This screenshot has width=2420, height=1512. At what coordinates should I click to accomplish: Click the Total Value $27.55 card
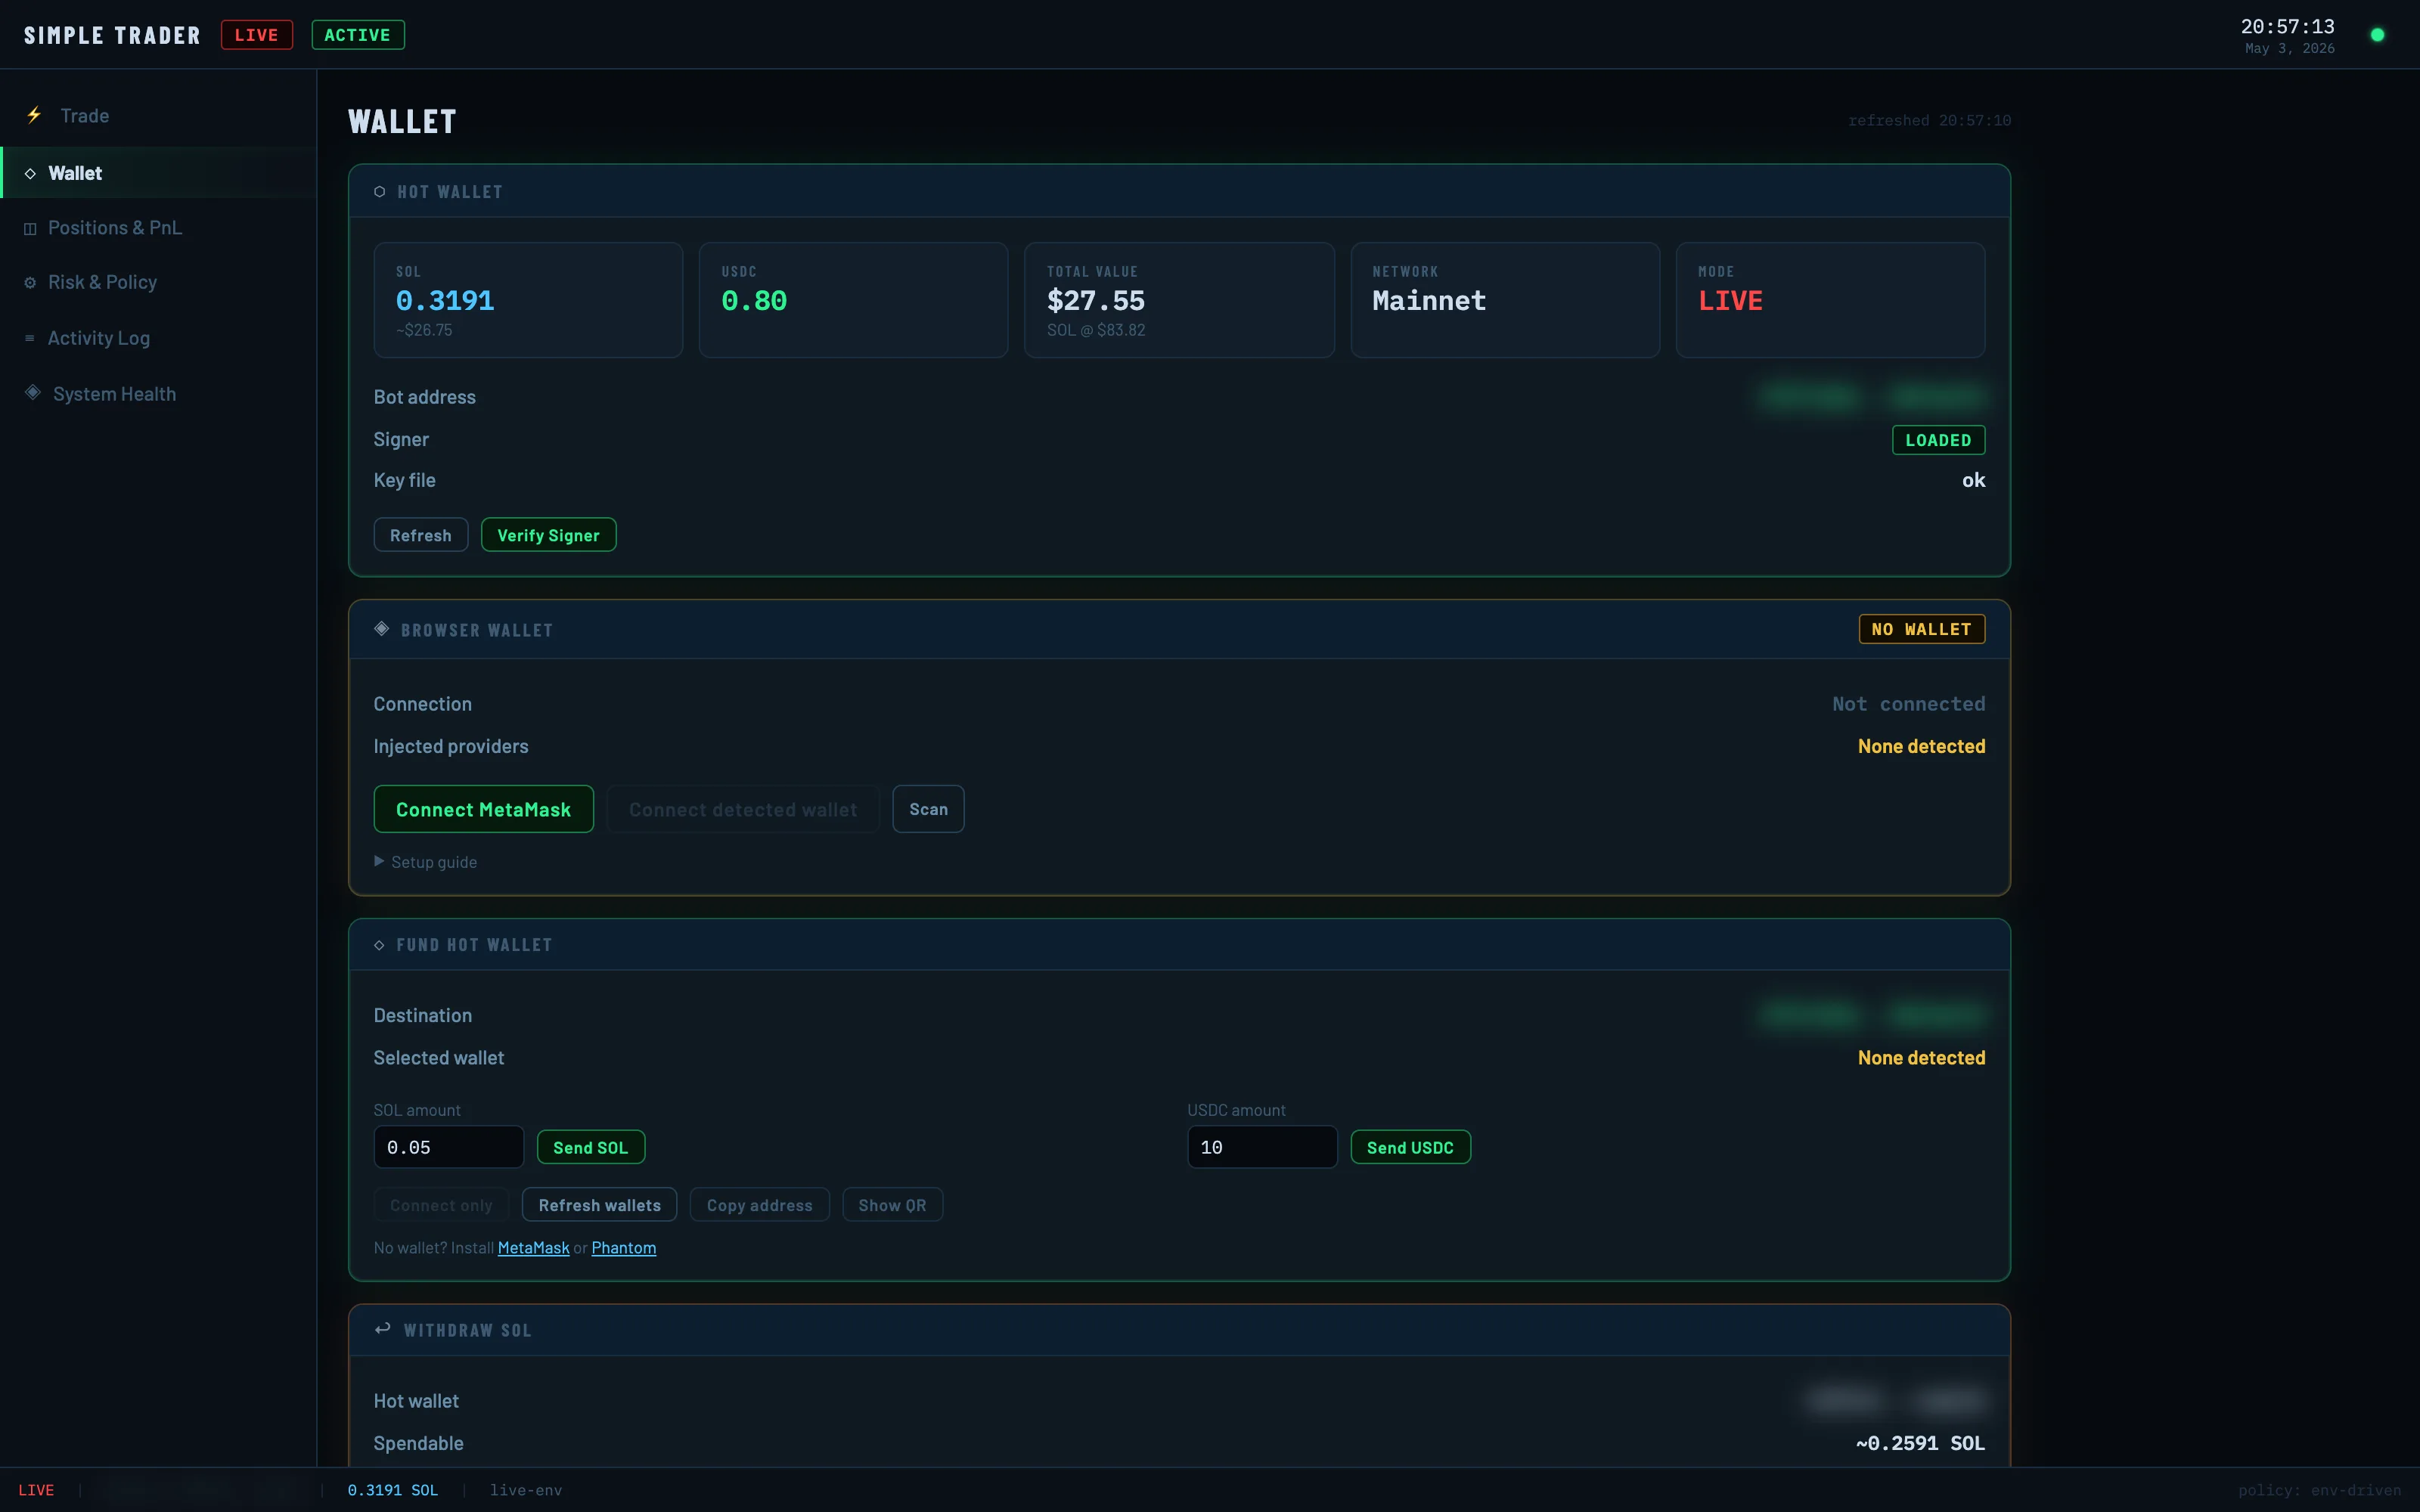[x=1179, y=300]
